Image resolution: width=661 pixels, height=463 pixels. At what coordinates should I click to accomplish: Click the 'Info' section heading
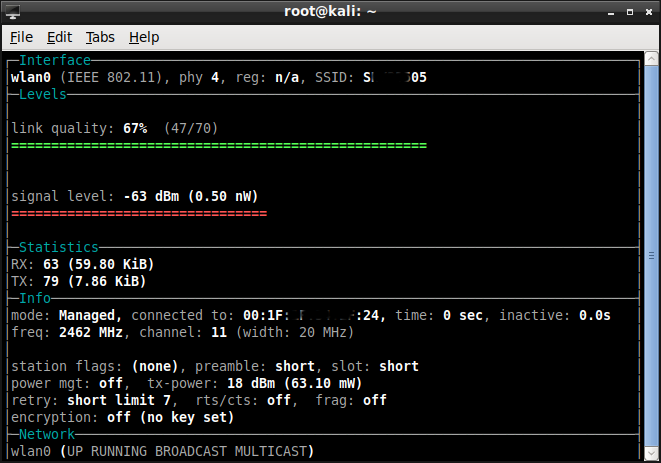(35, 298)
